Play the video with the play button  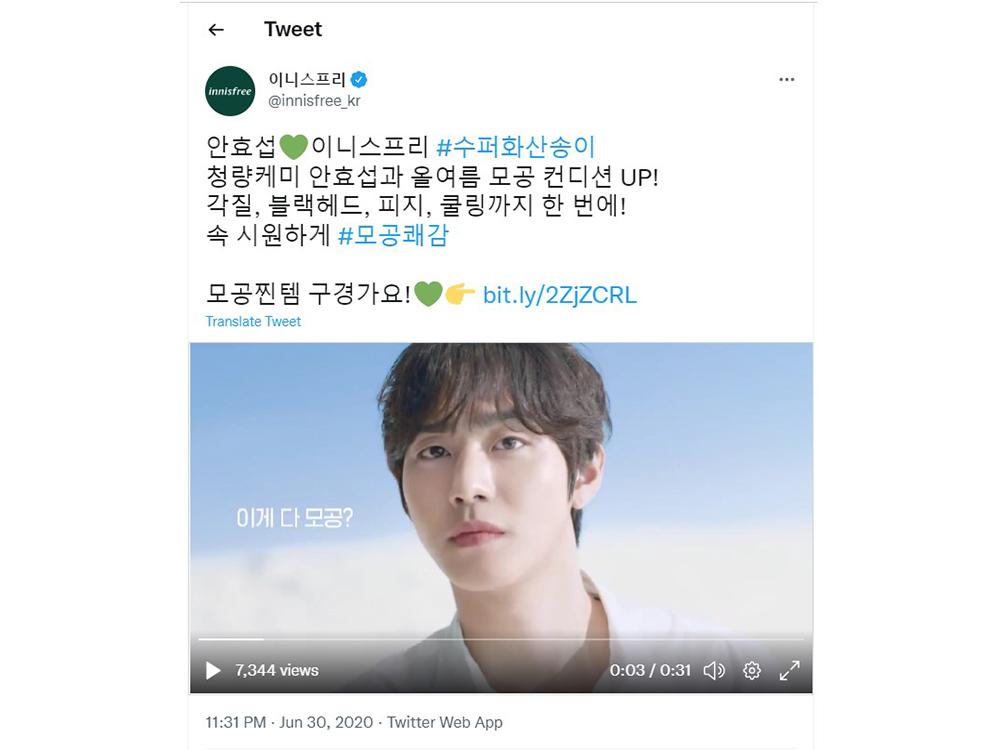(213, 670)
